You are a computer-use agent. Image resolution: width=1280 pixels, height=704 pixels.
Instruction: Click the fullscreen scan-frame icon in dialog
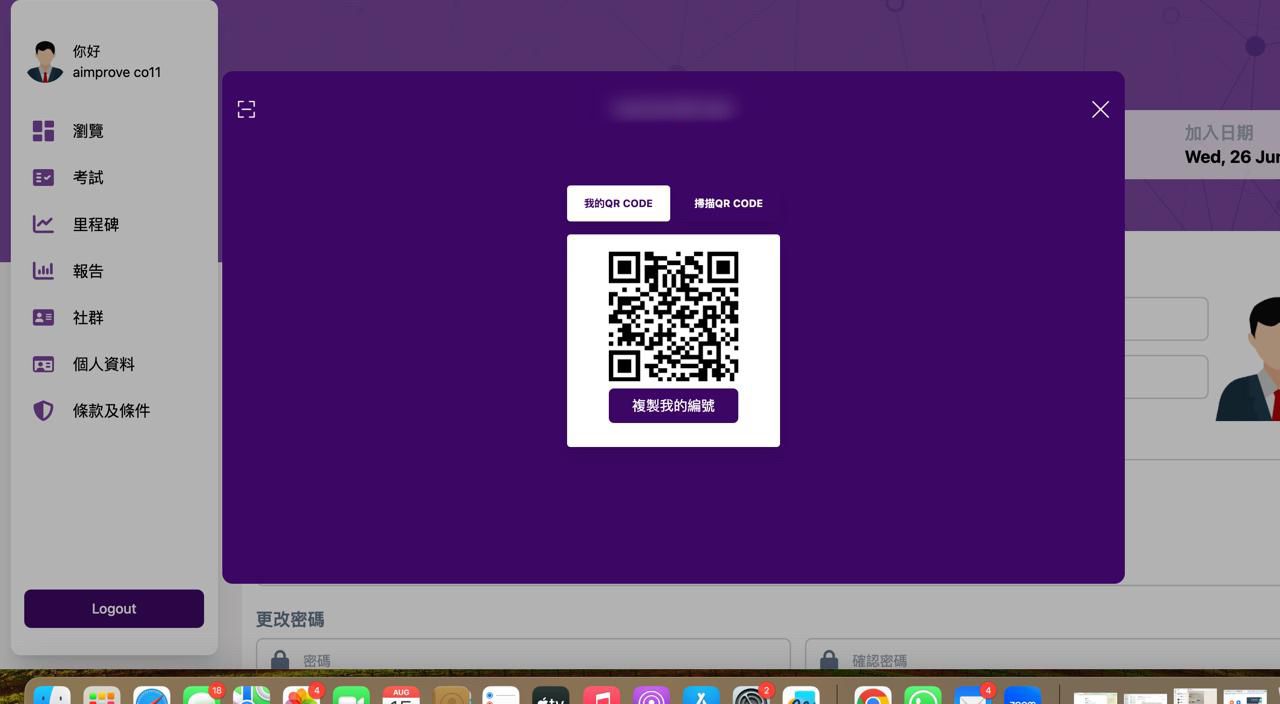pos(246,109)
